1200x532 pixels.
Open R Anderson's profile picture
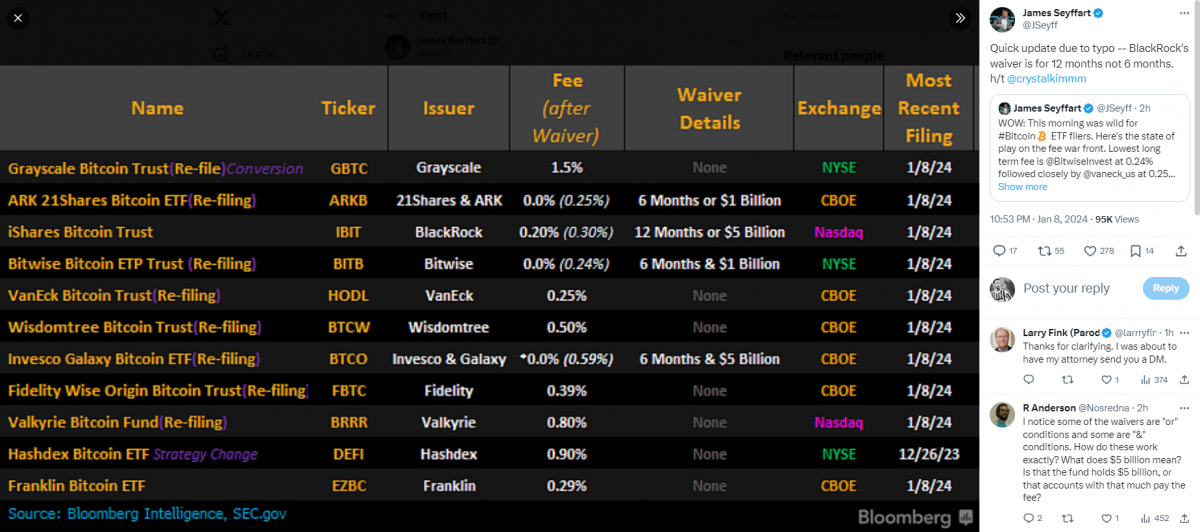tap(1003, 415)
